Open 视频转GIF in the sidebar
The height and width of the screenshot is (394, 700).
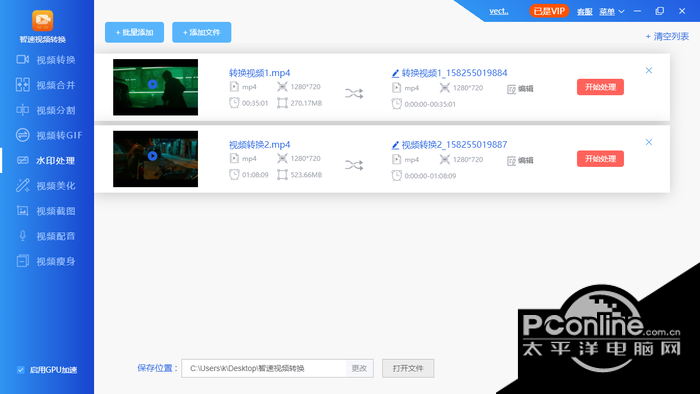[x=49, y=135]
